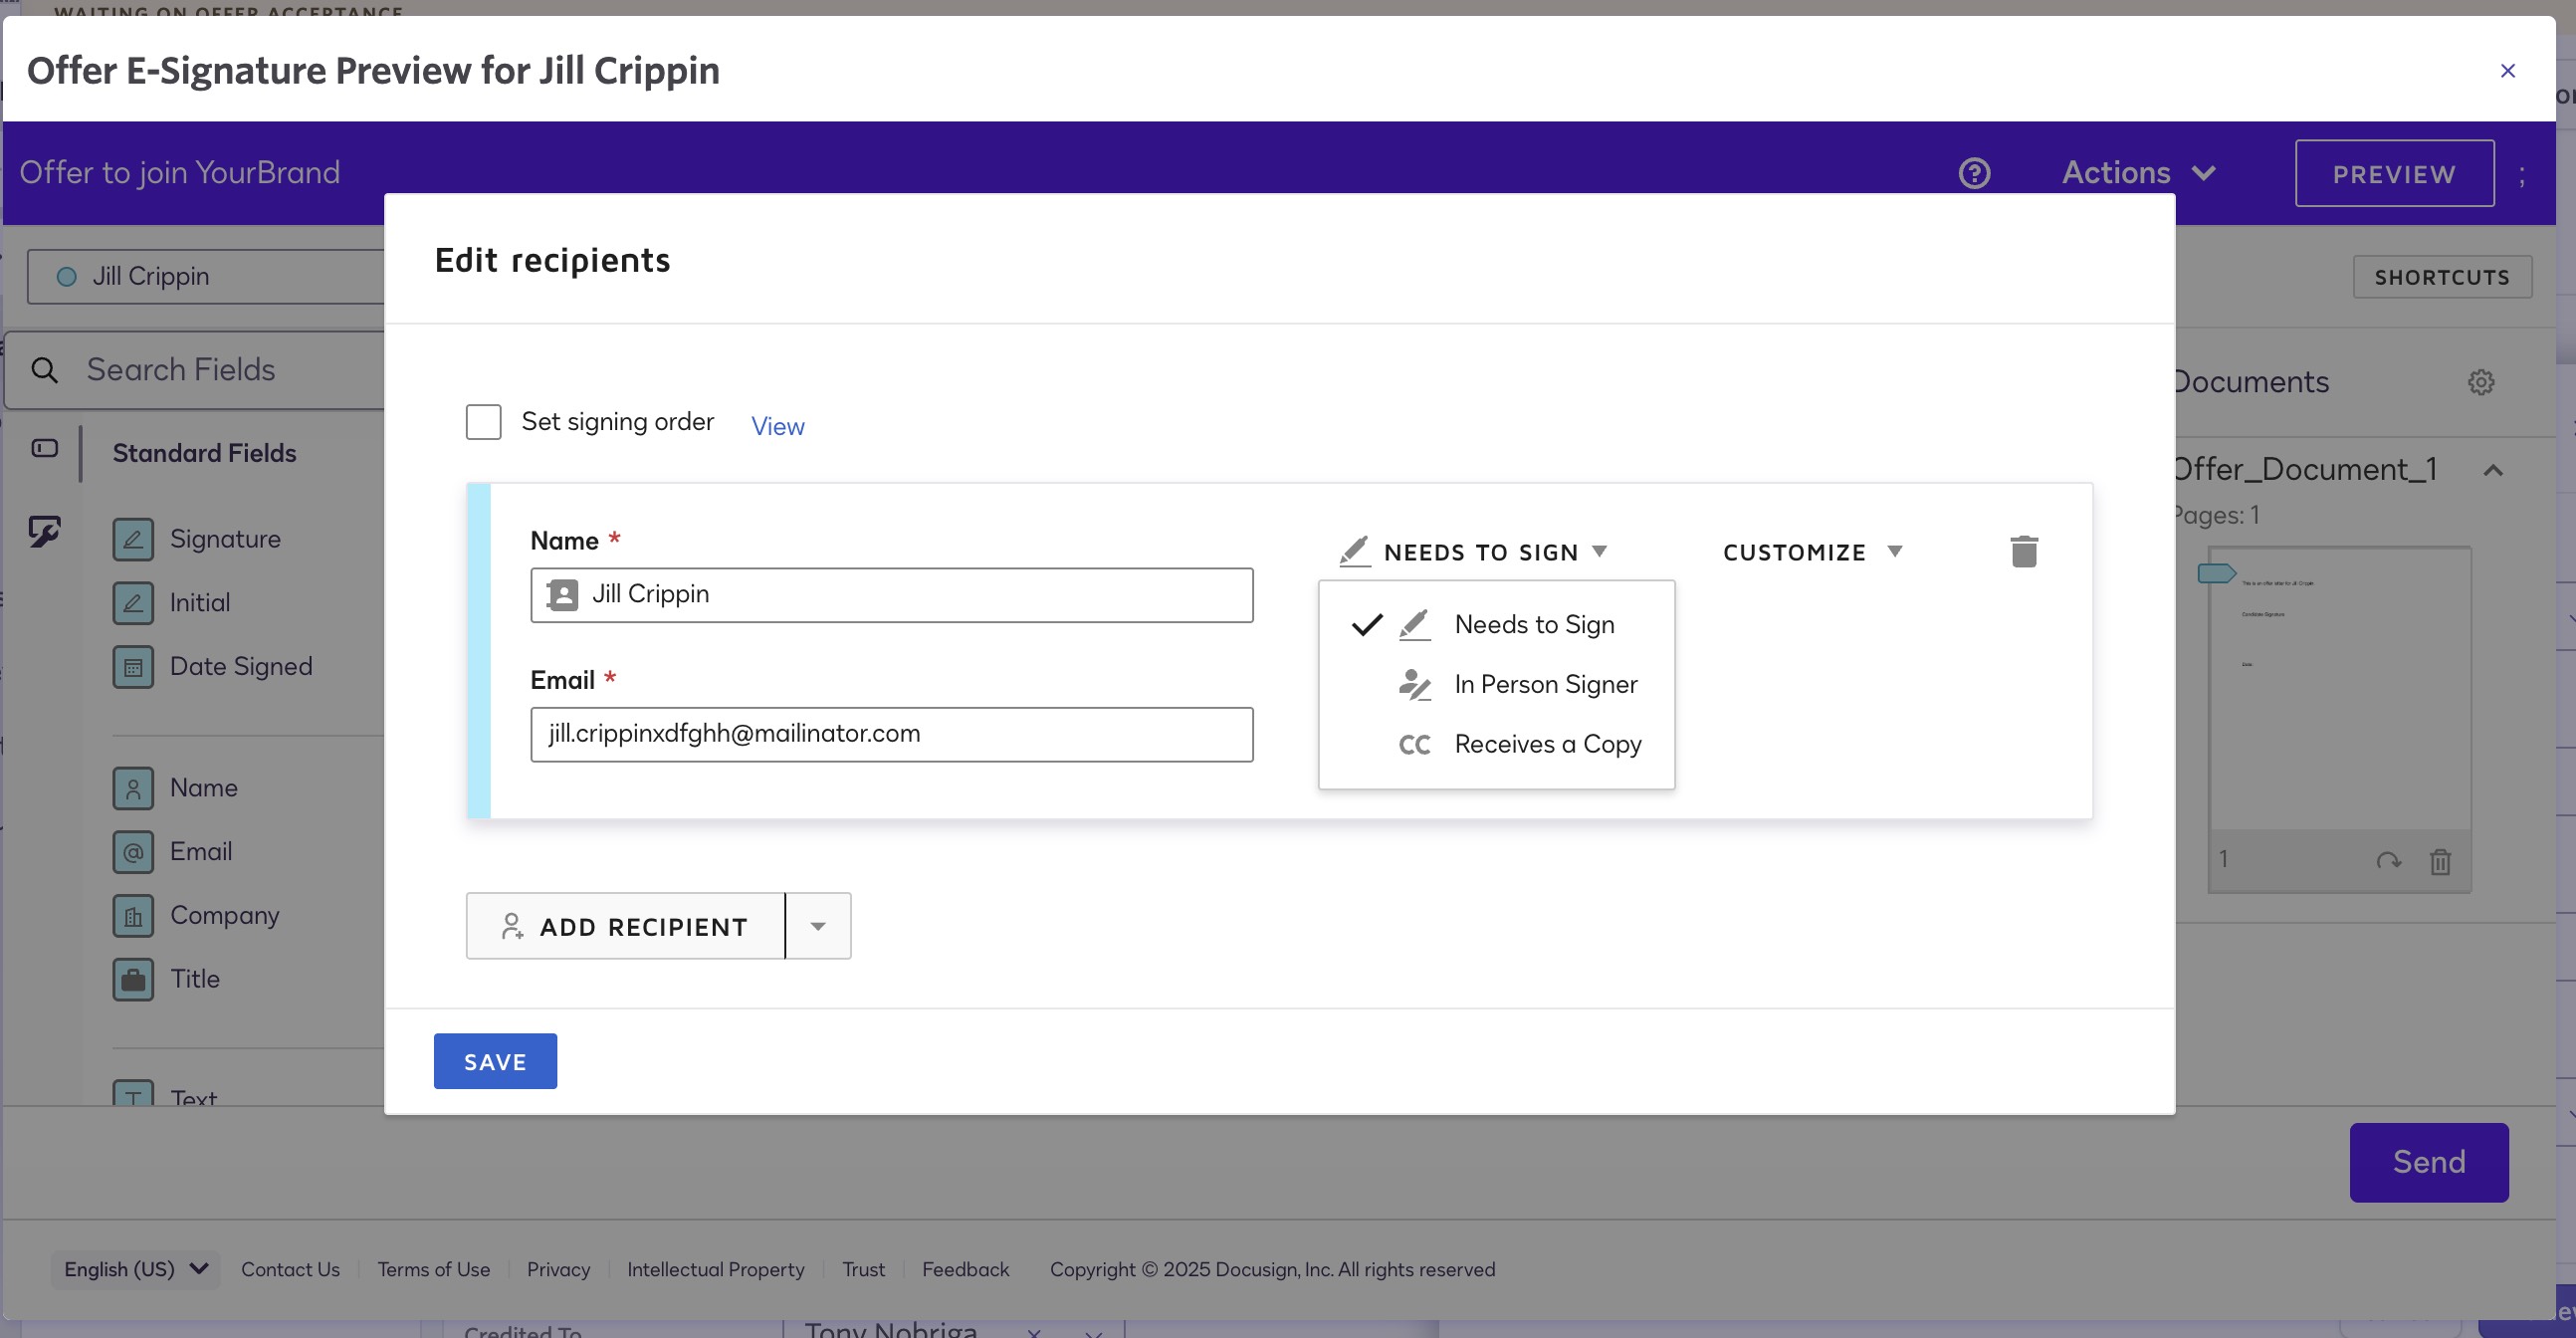2576x1338 pixels.
Task: Select Receives a Copy option
Action: click(1547, 744)
